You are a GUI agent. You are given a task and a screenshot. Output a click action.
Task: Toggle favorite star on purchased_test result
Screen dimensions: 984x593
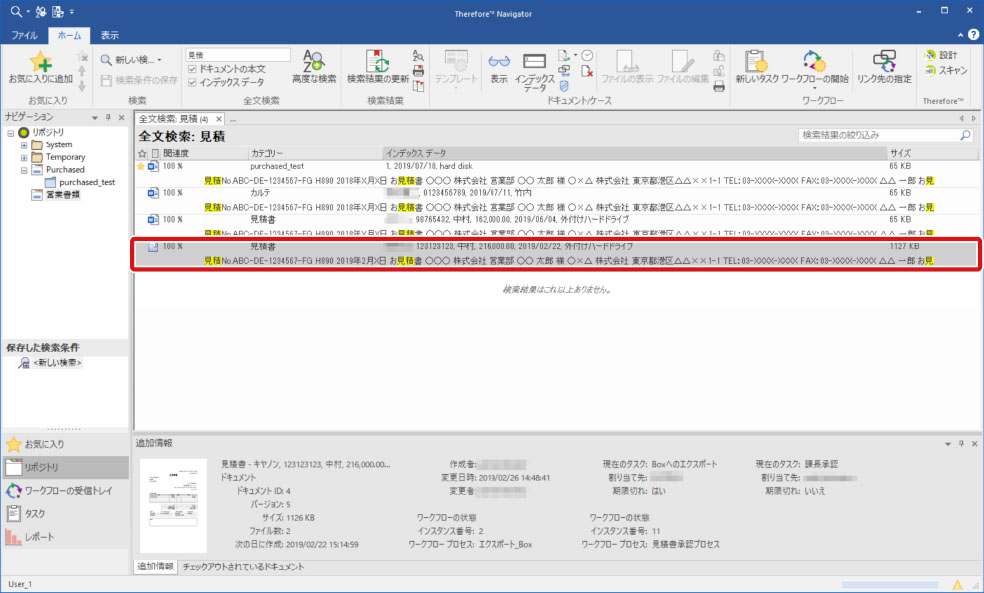click(x=141, y=166)
